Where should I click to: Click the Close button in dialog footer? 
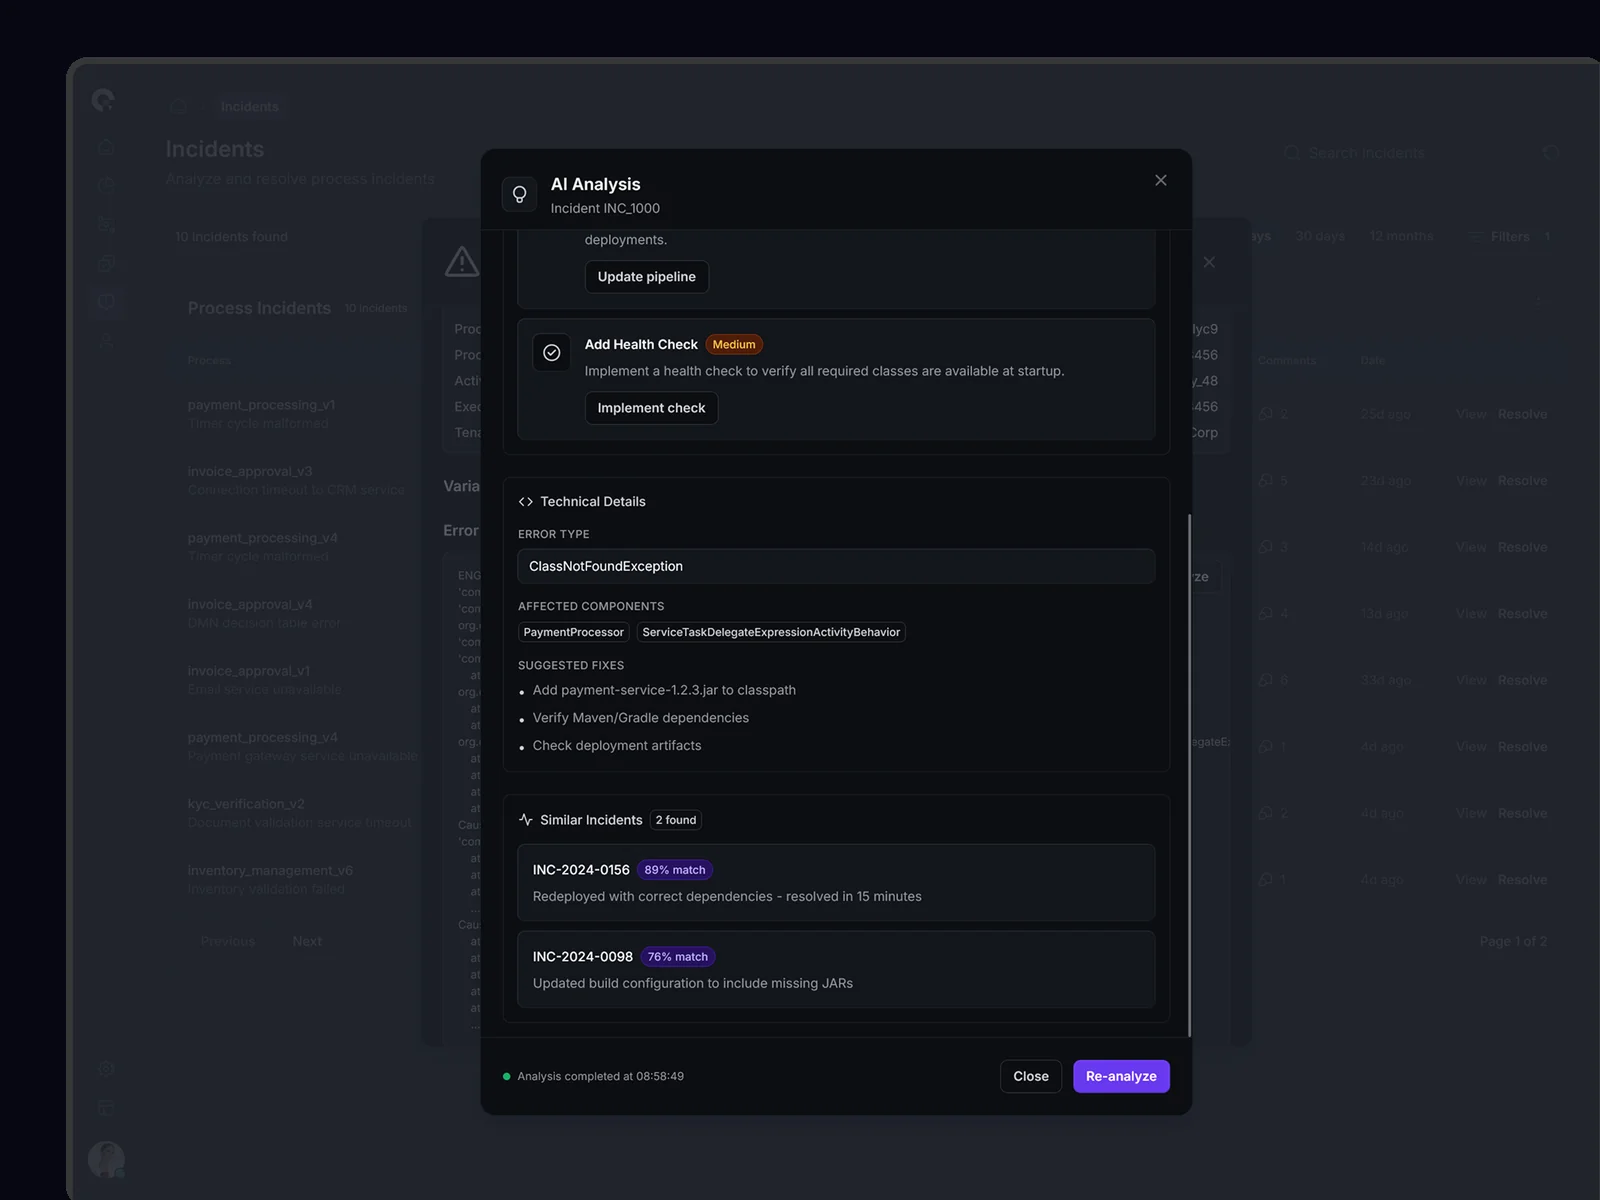(x=1030, y=1076)
